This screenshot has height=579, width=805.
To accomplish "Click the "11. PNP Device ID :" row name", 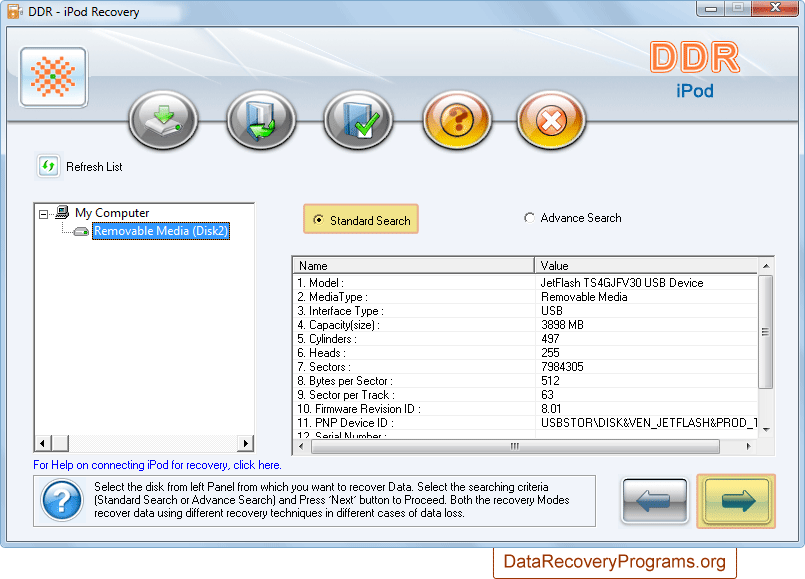I will (346, 422).
